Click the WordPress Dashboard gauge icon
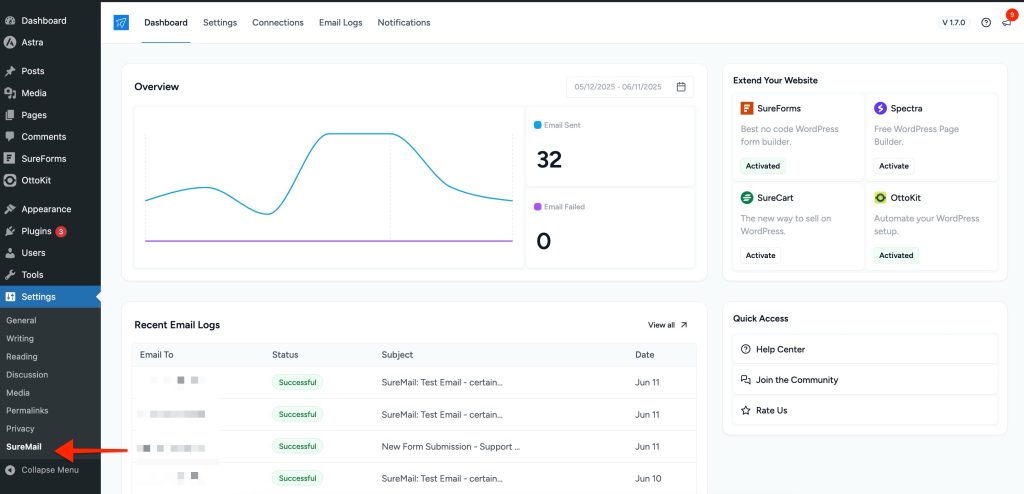 coord(10,21)
